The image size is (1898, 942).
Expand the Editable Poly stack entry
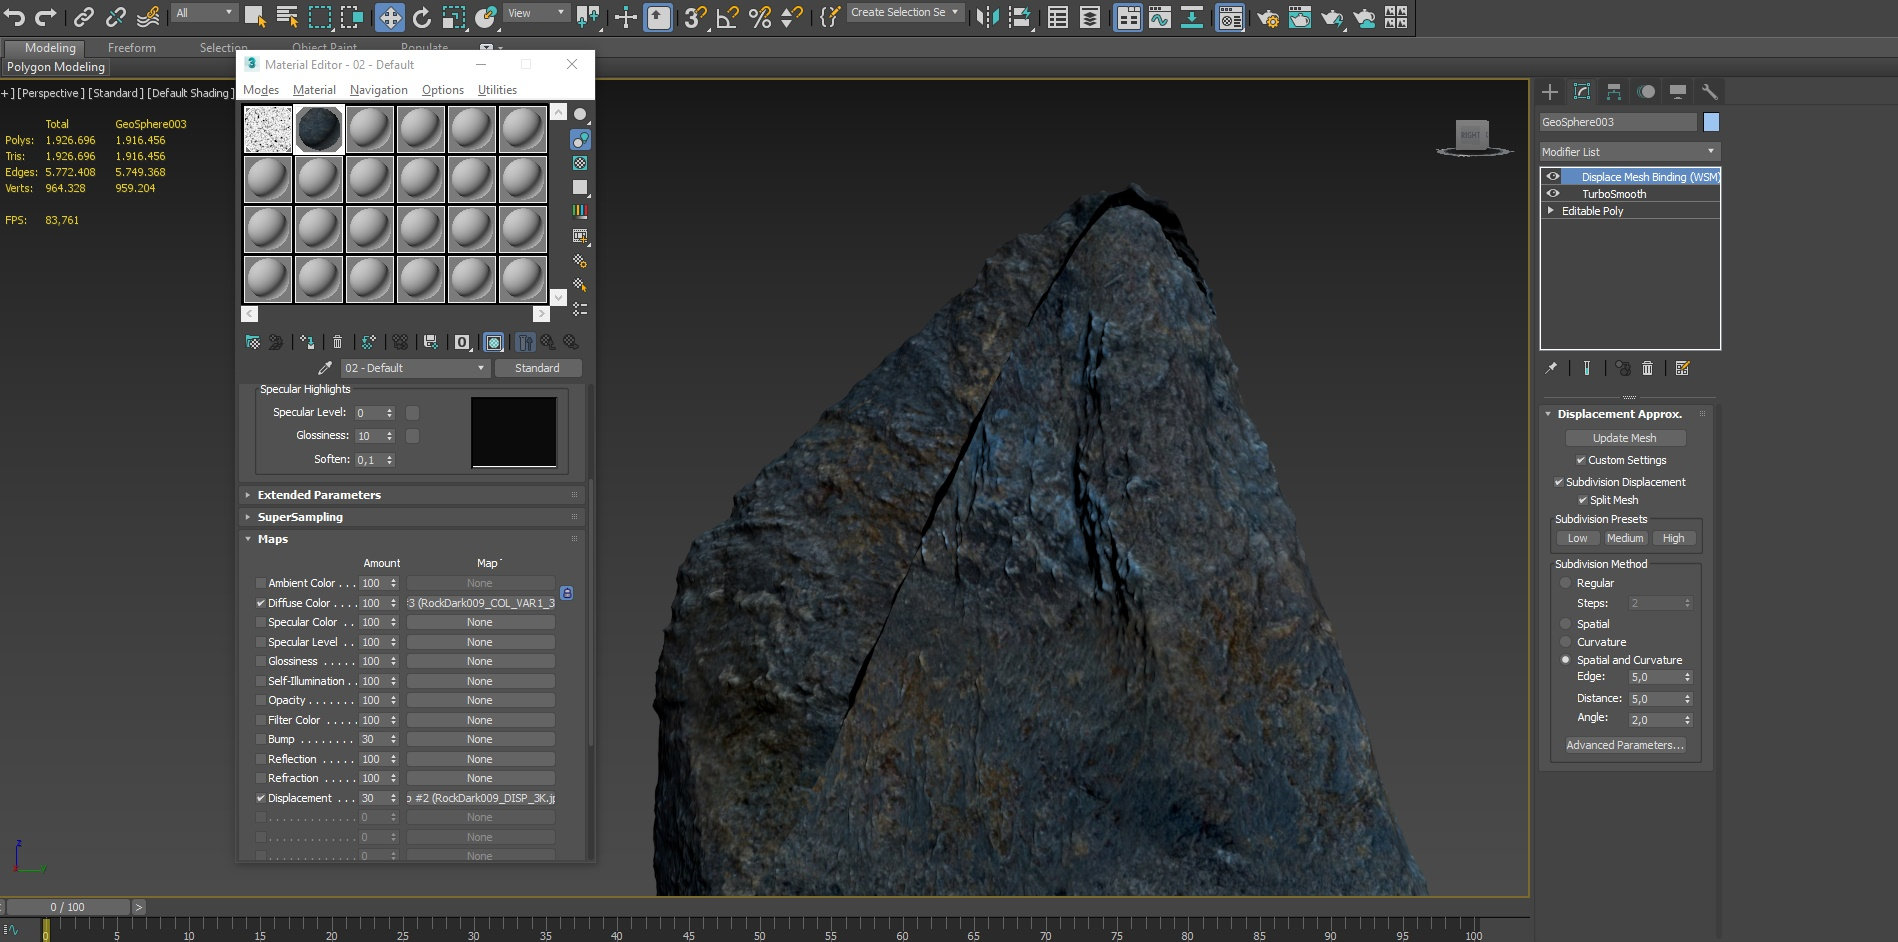(1550, 211)
